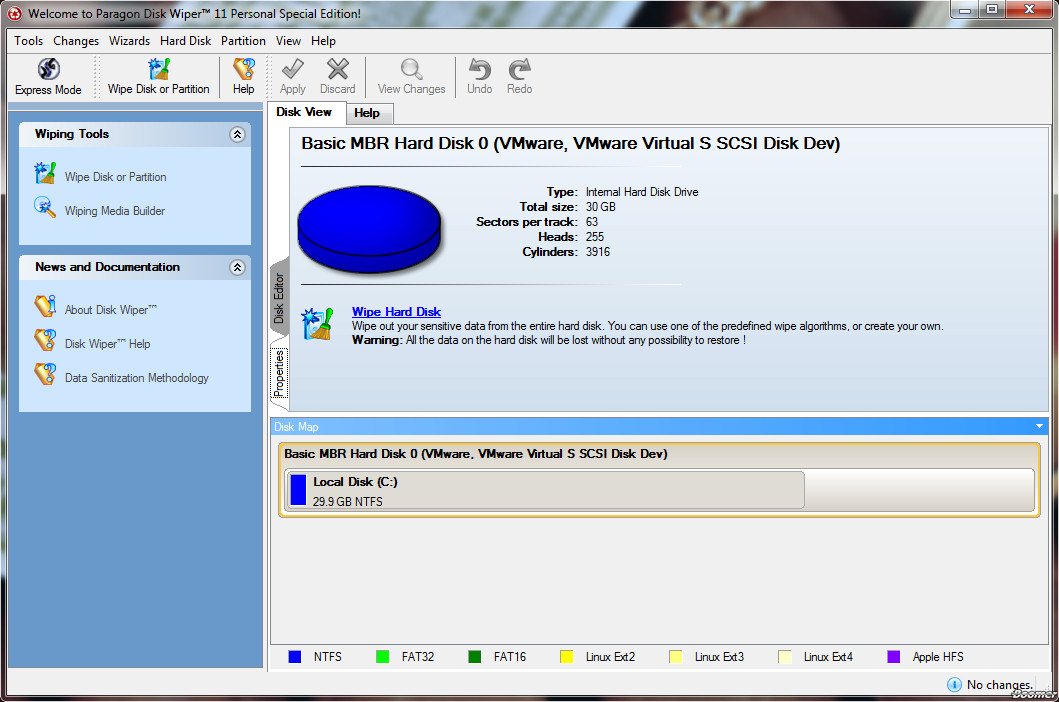Switch to the Help tab

367,114
